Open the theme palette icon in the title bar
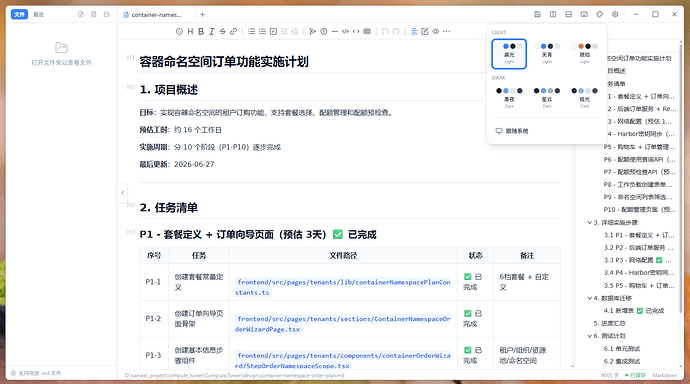This screenshot has height=384, width=690. coord(599,14)
